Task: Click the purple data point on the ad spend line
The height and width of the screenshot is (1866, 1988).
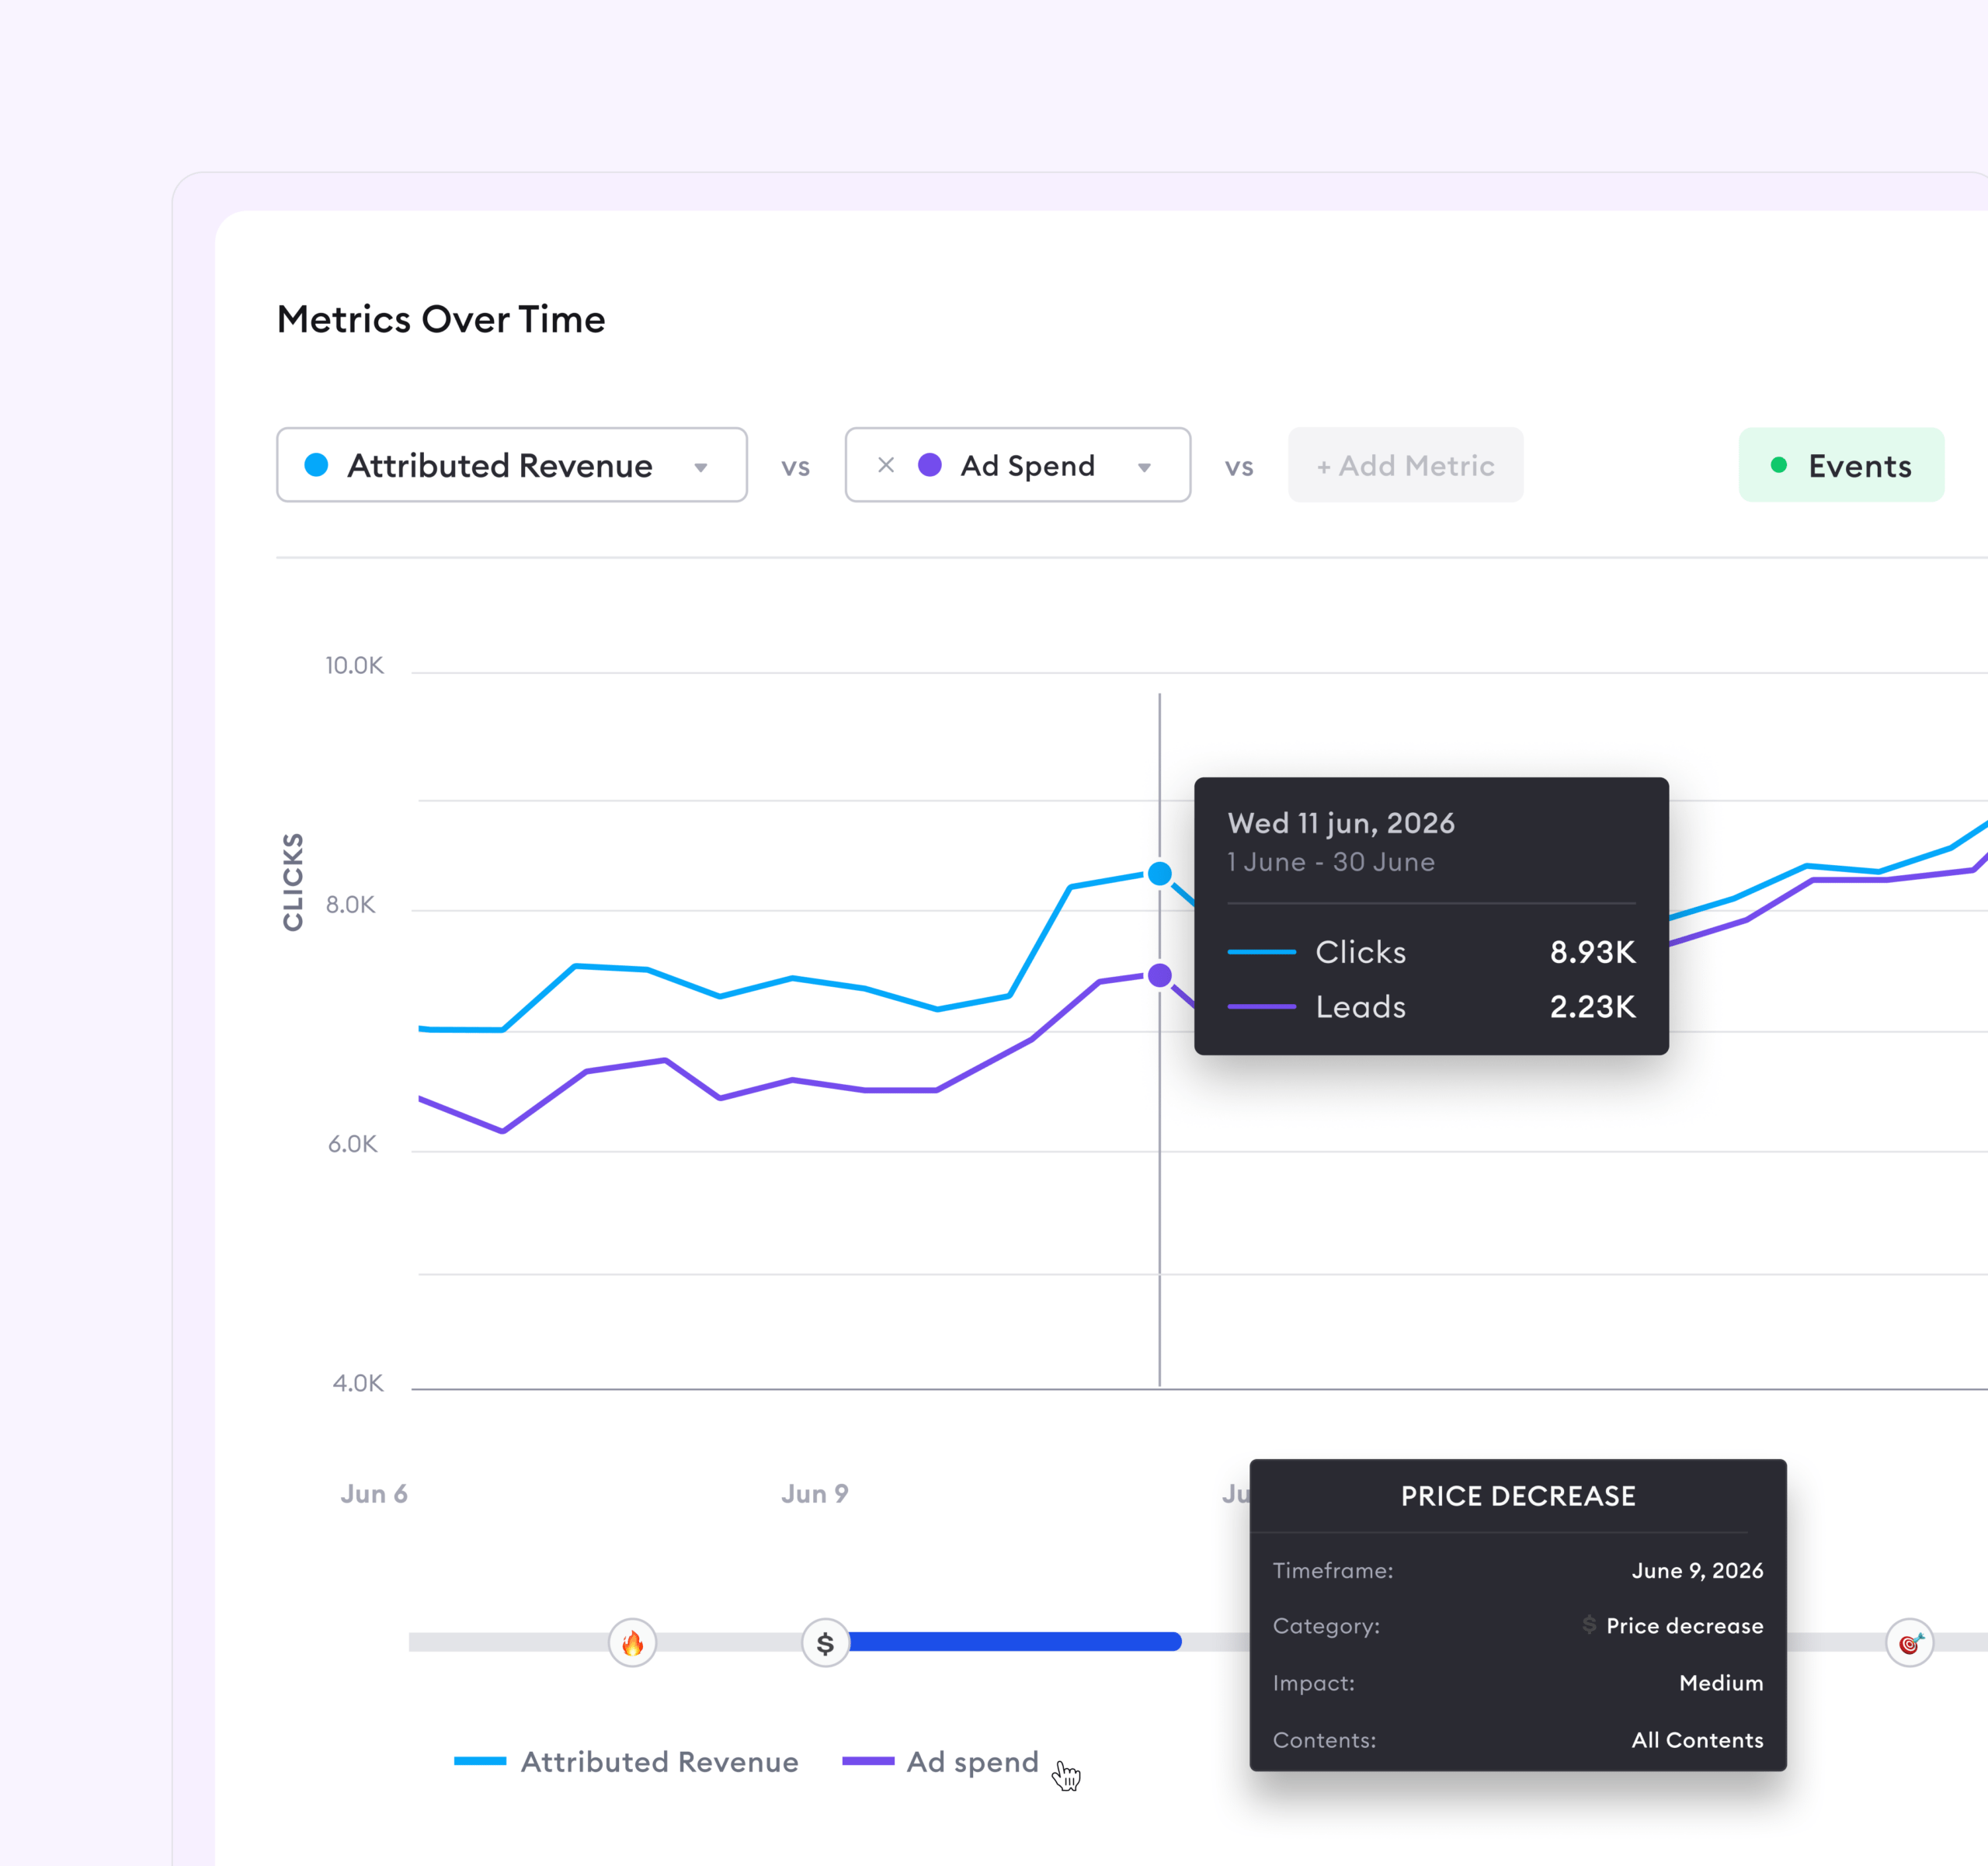Action: point(1160,975)
